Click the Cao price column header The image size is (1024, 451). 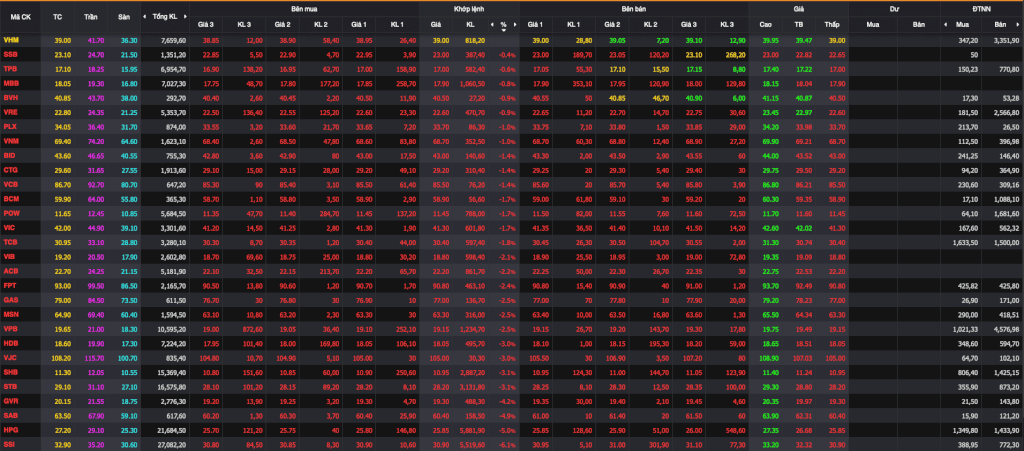[x=765, y=25]
